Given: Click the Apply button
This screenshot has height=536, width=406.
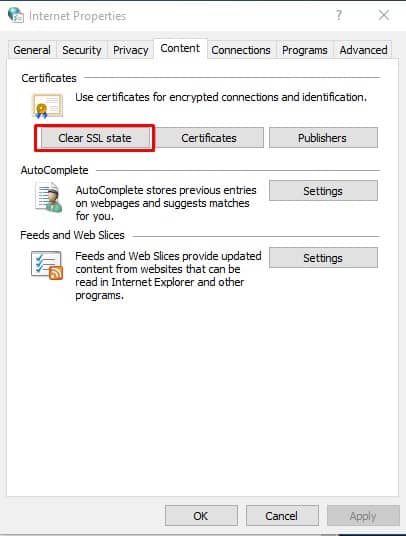Looking at the screenshot, I should click(x=363, y=515).
